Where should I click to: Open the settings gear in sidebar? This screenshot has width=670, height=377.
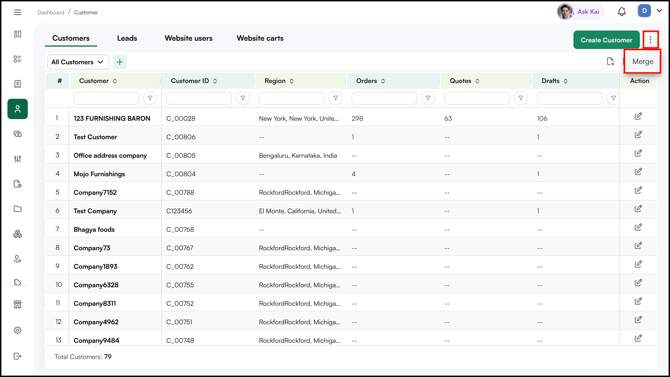18,330
